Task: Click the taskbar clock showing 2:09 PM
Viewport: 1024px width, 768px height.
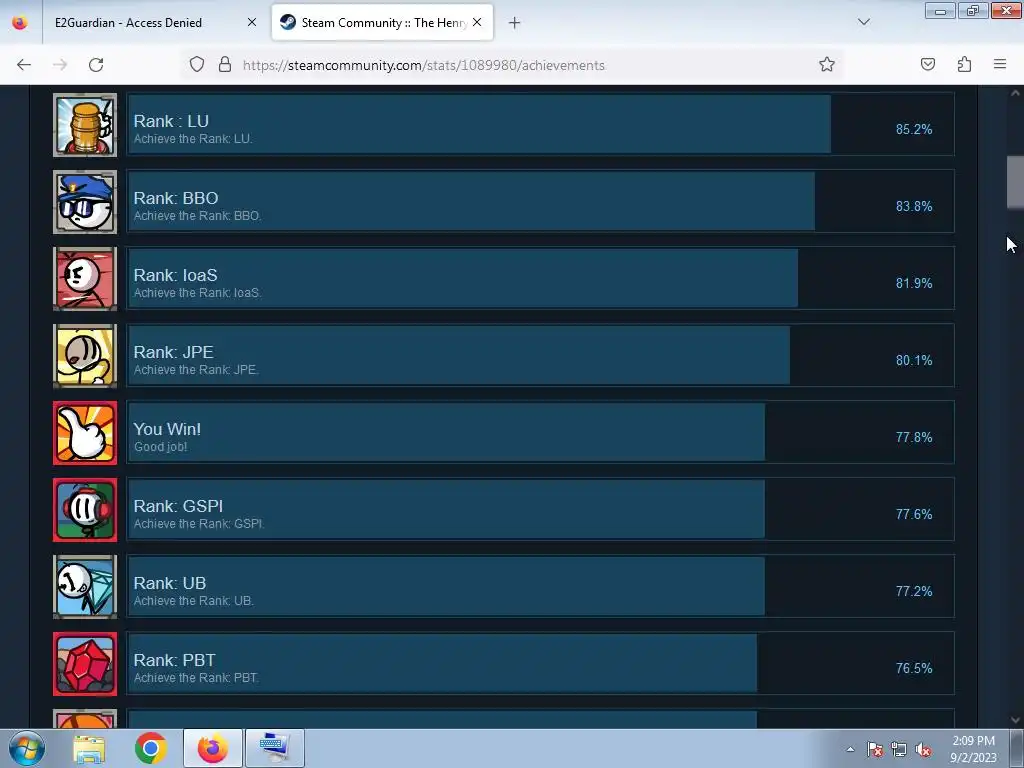Action: tap(973, 749)
